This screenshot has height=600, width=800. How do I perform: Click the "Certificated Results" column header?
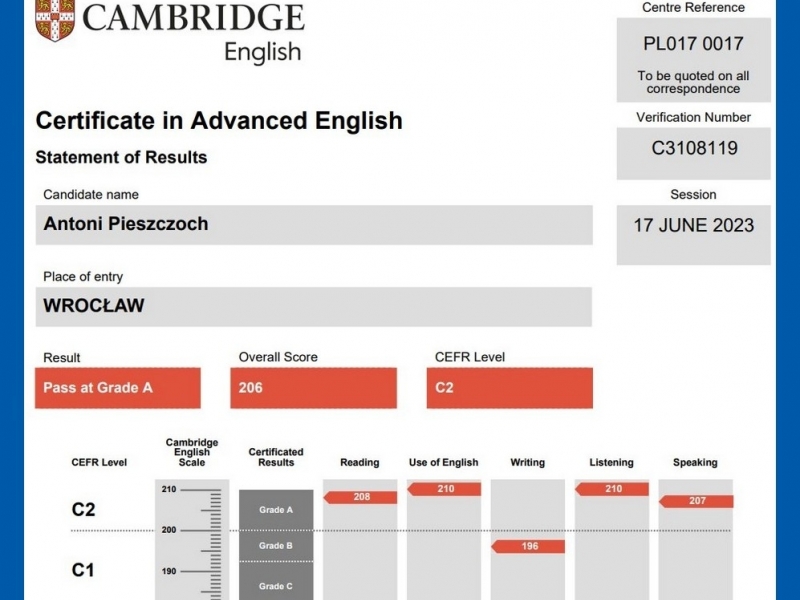coord(276,457)
